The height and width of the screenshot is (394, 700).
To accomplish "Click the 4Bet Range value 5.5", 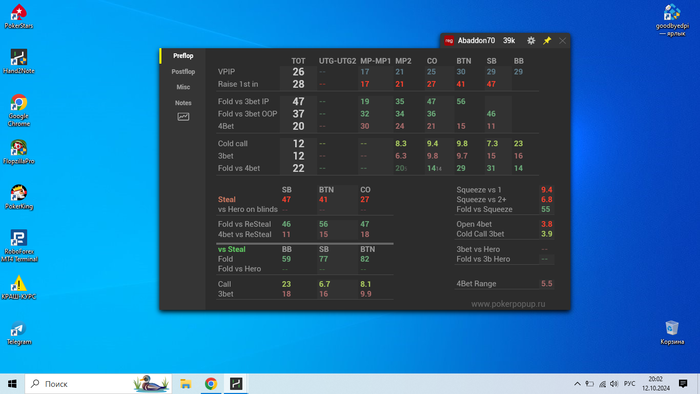I will pos(546,284).
